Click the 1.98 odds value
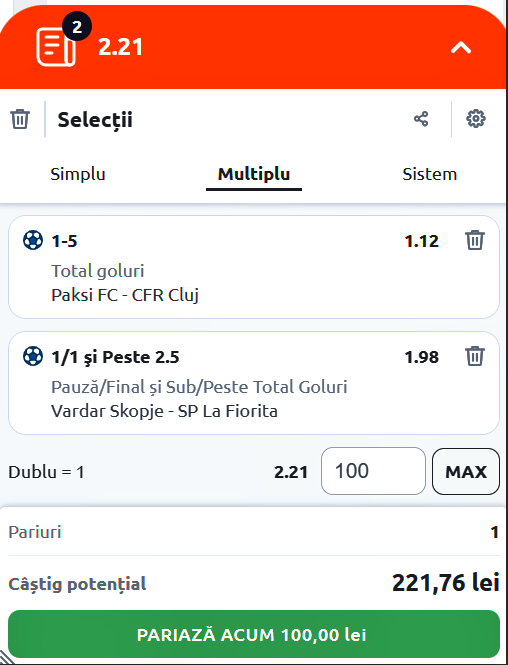 pos(421,357)
